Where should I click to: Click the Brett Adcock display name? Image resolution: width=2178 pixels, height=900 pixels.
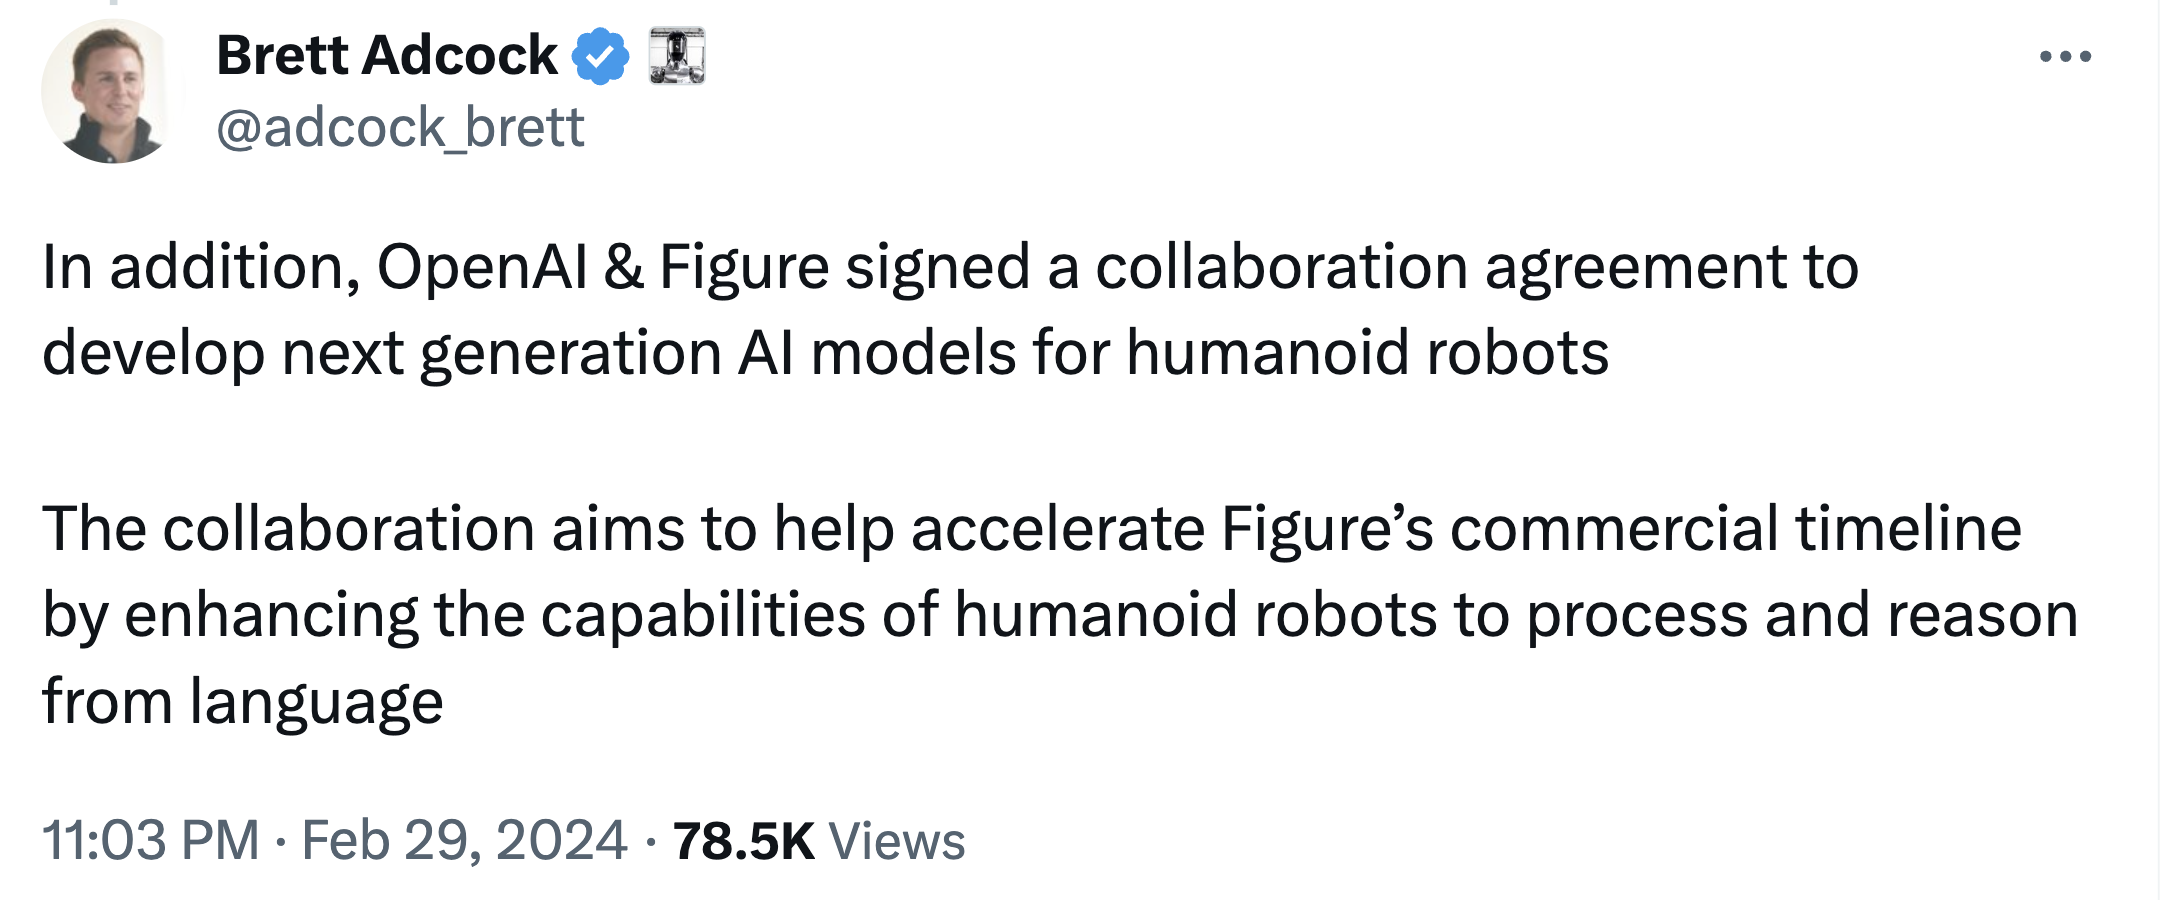click(387, 55)
